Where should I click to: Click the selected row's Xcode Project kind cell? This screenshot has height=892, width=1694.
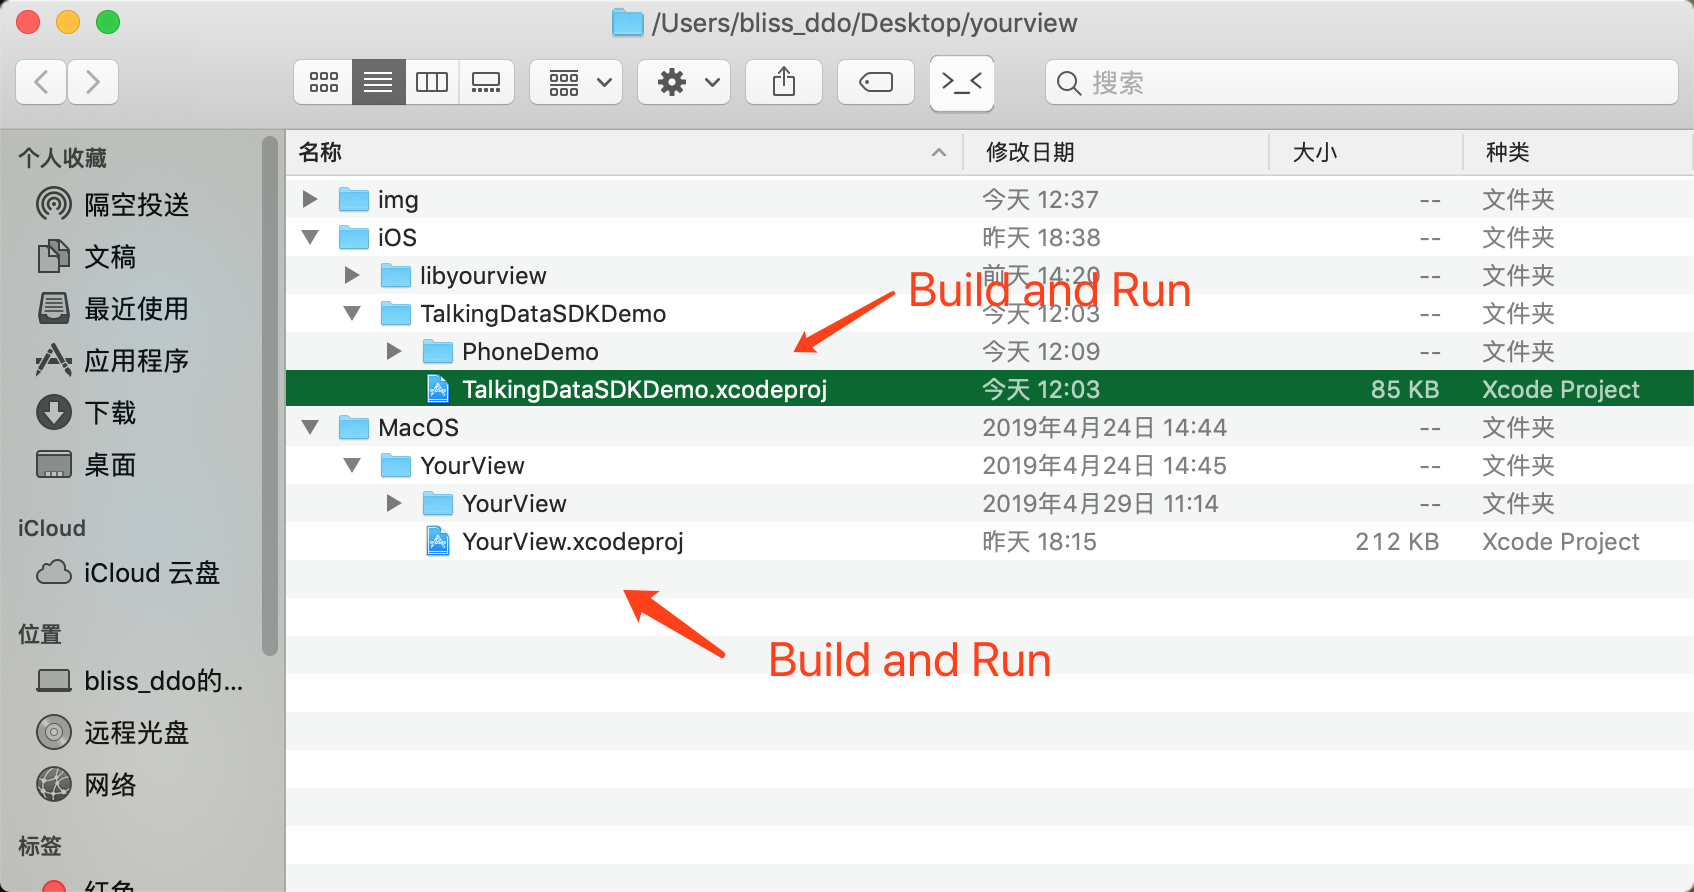point(1560,389)
